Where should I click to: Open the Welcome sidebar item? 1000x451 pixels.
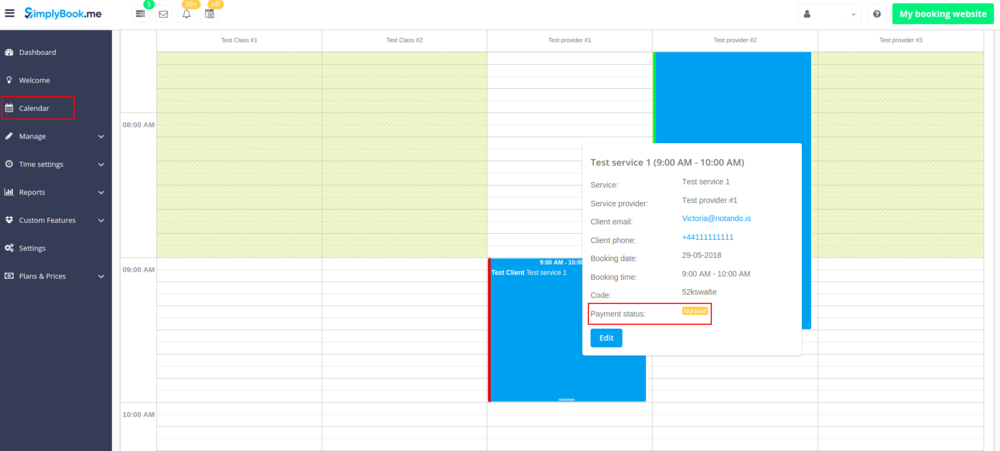[x=34, y=80]
